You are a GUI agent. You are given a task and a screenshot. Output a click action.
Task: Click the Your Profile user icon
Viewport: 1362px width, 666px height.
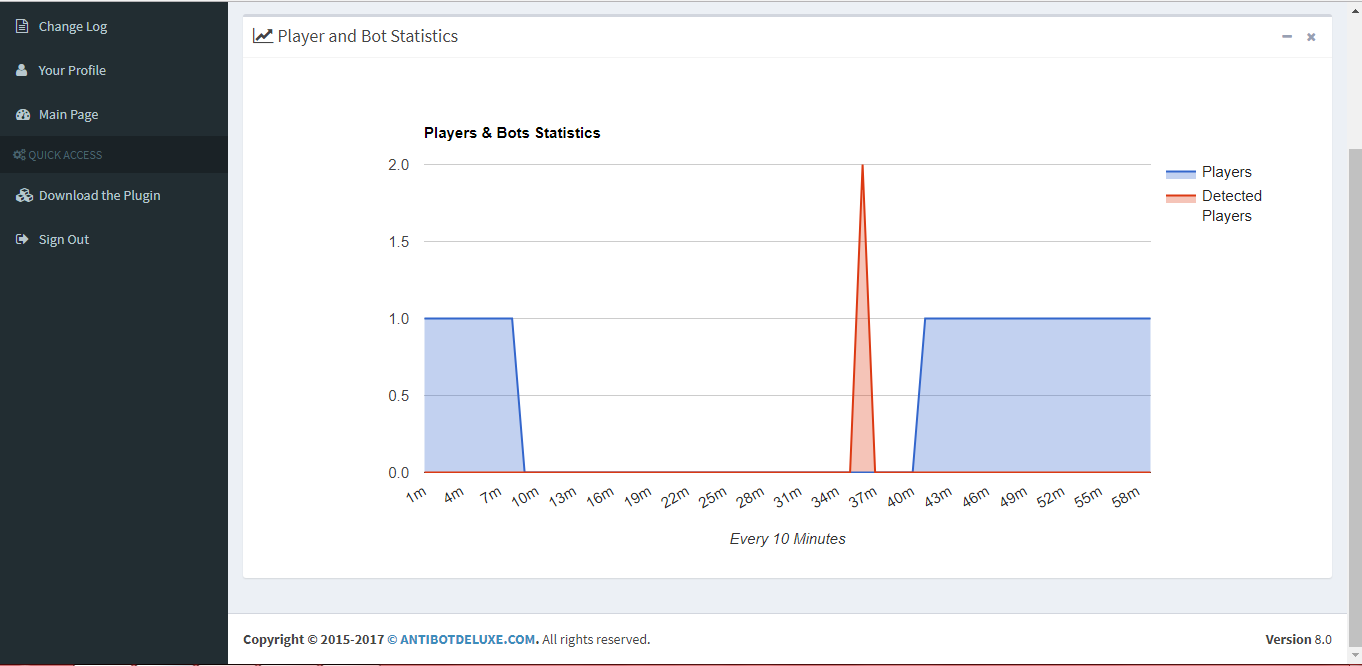[x=22, y=70]
